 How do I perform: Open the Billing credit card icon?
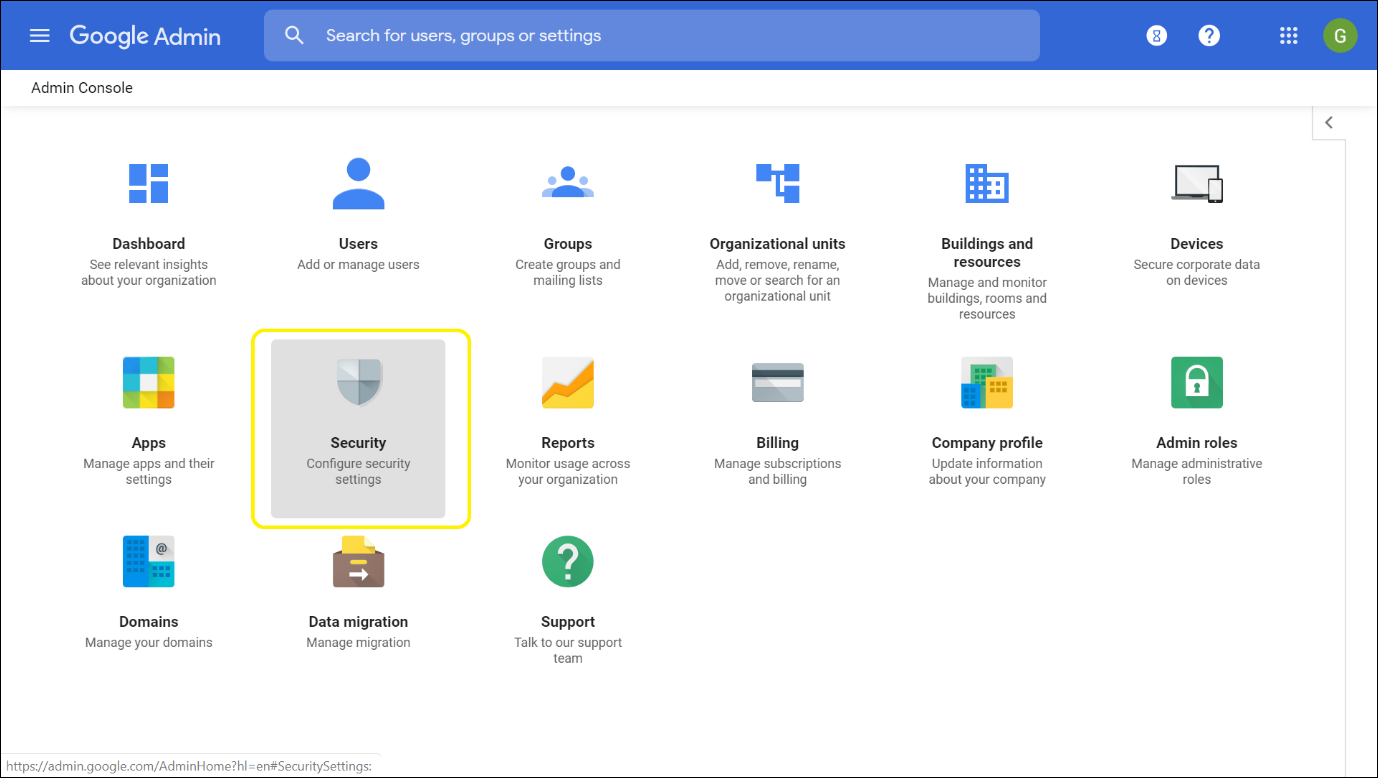(x=777, y=382)
